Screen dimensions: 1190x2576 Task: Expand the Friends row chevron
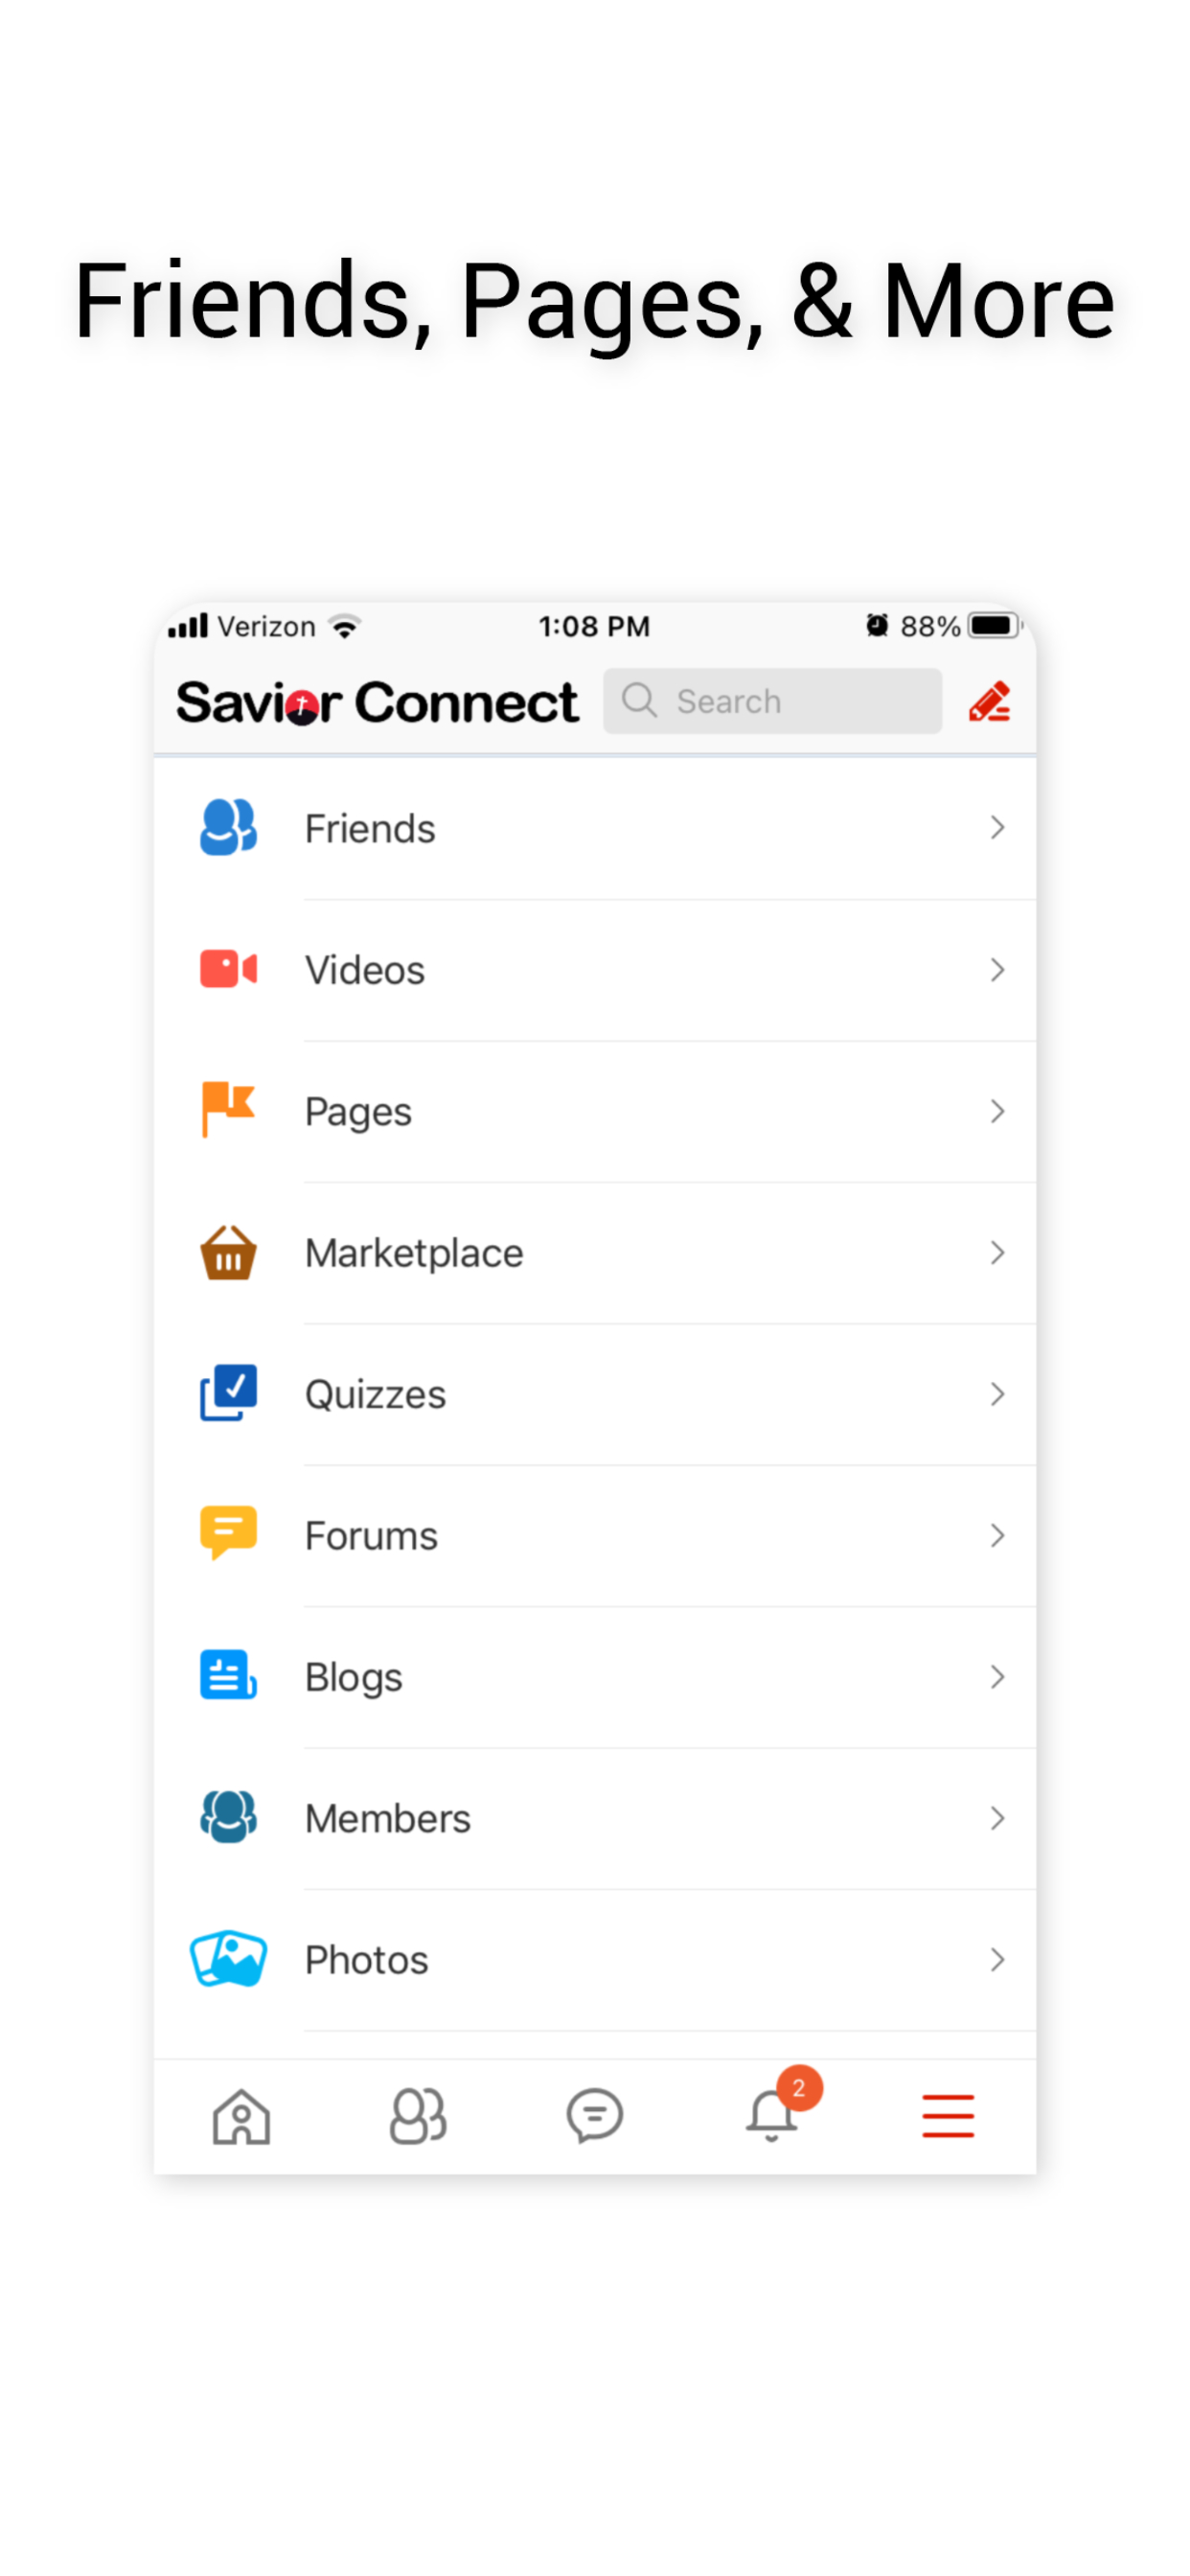pos(996,828)
